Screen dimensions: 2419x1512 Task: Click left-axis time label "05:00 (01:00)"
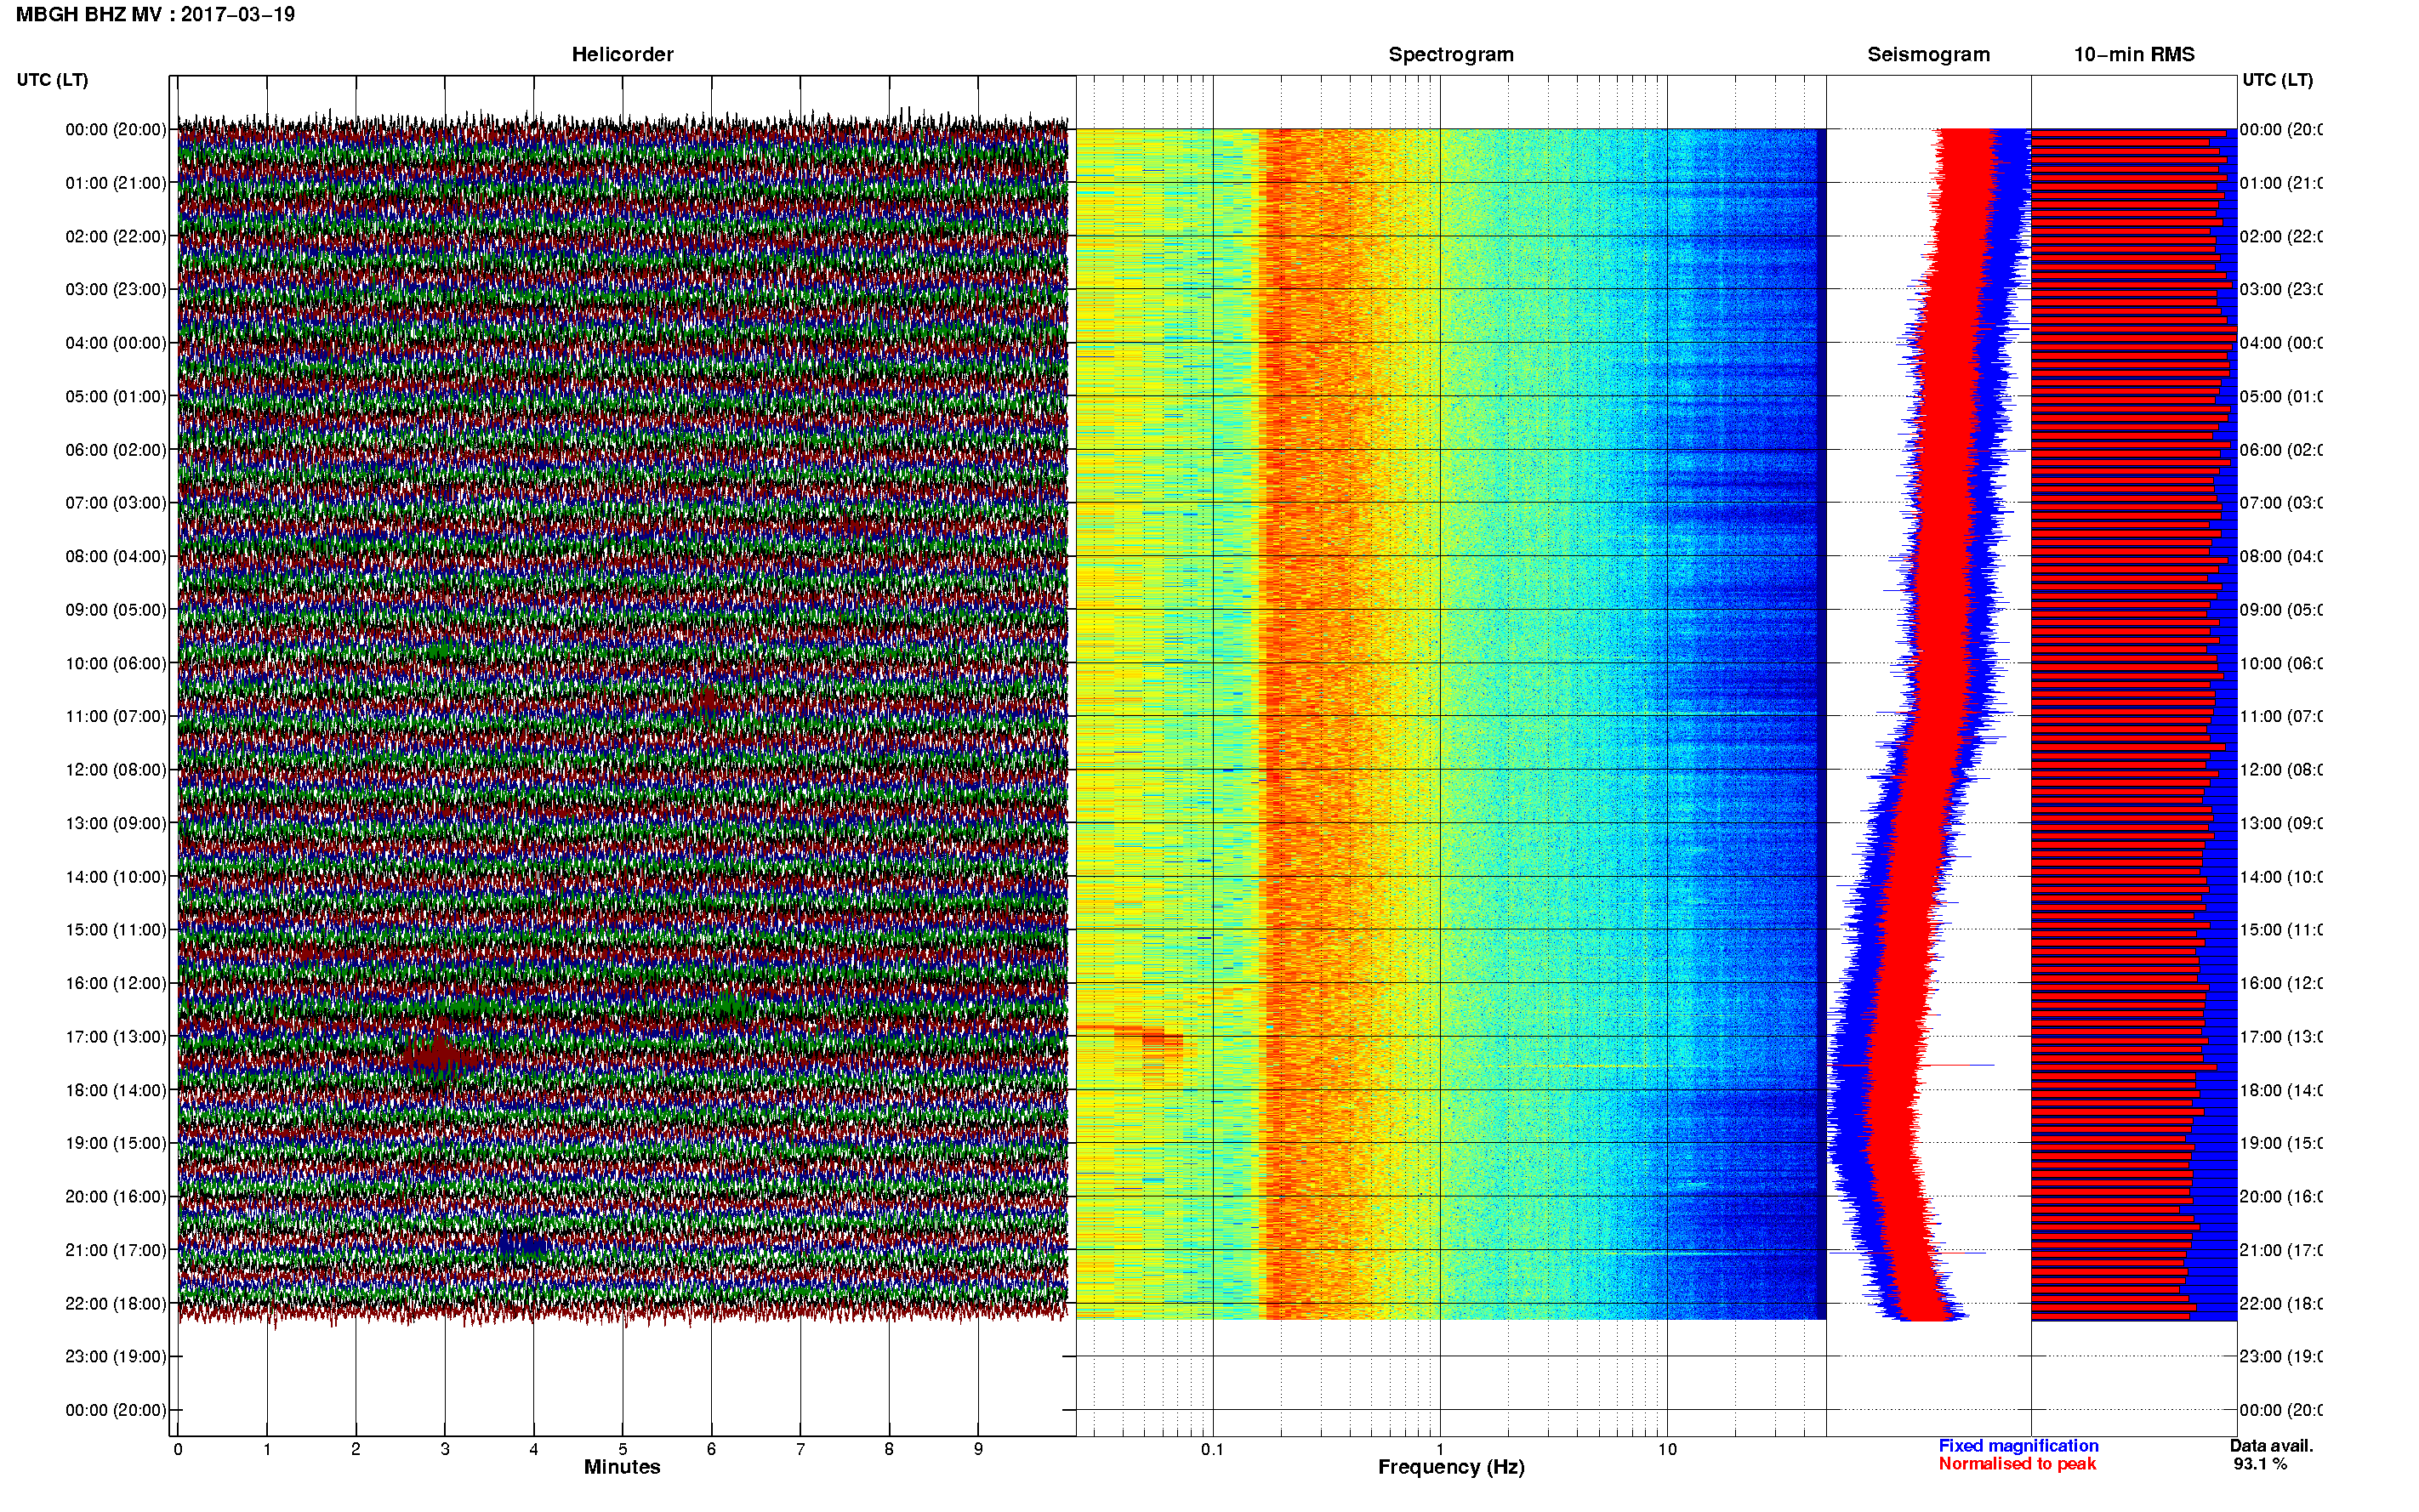(116, 396)
